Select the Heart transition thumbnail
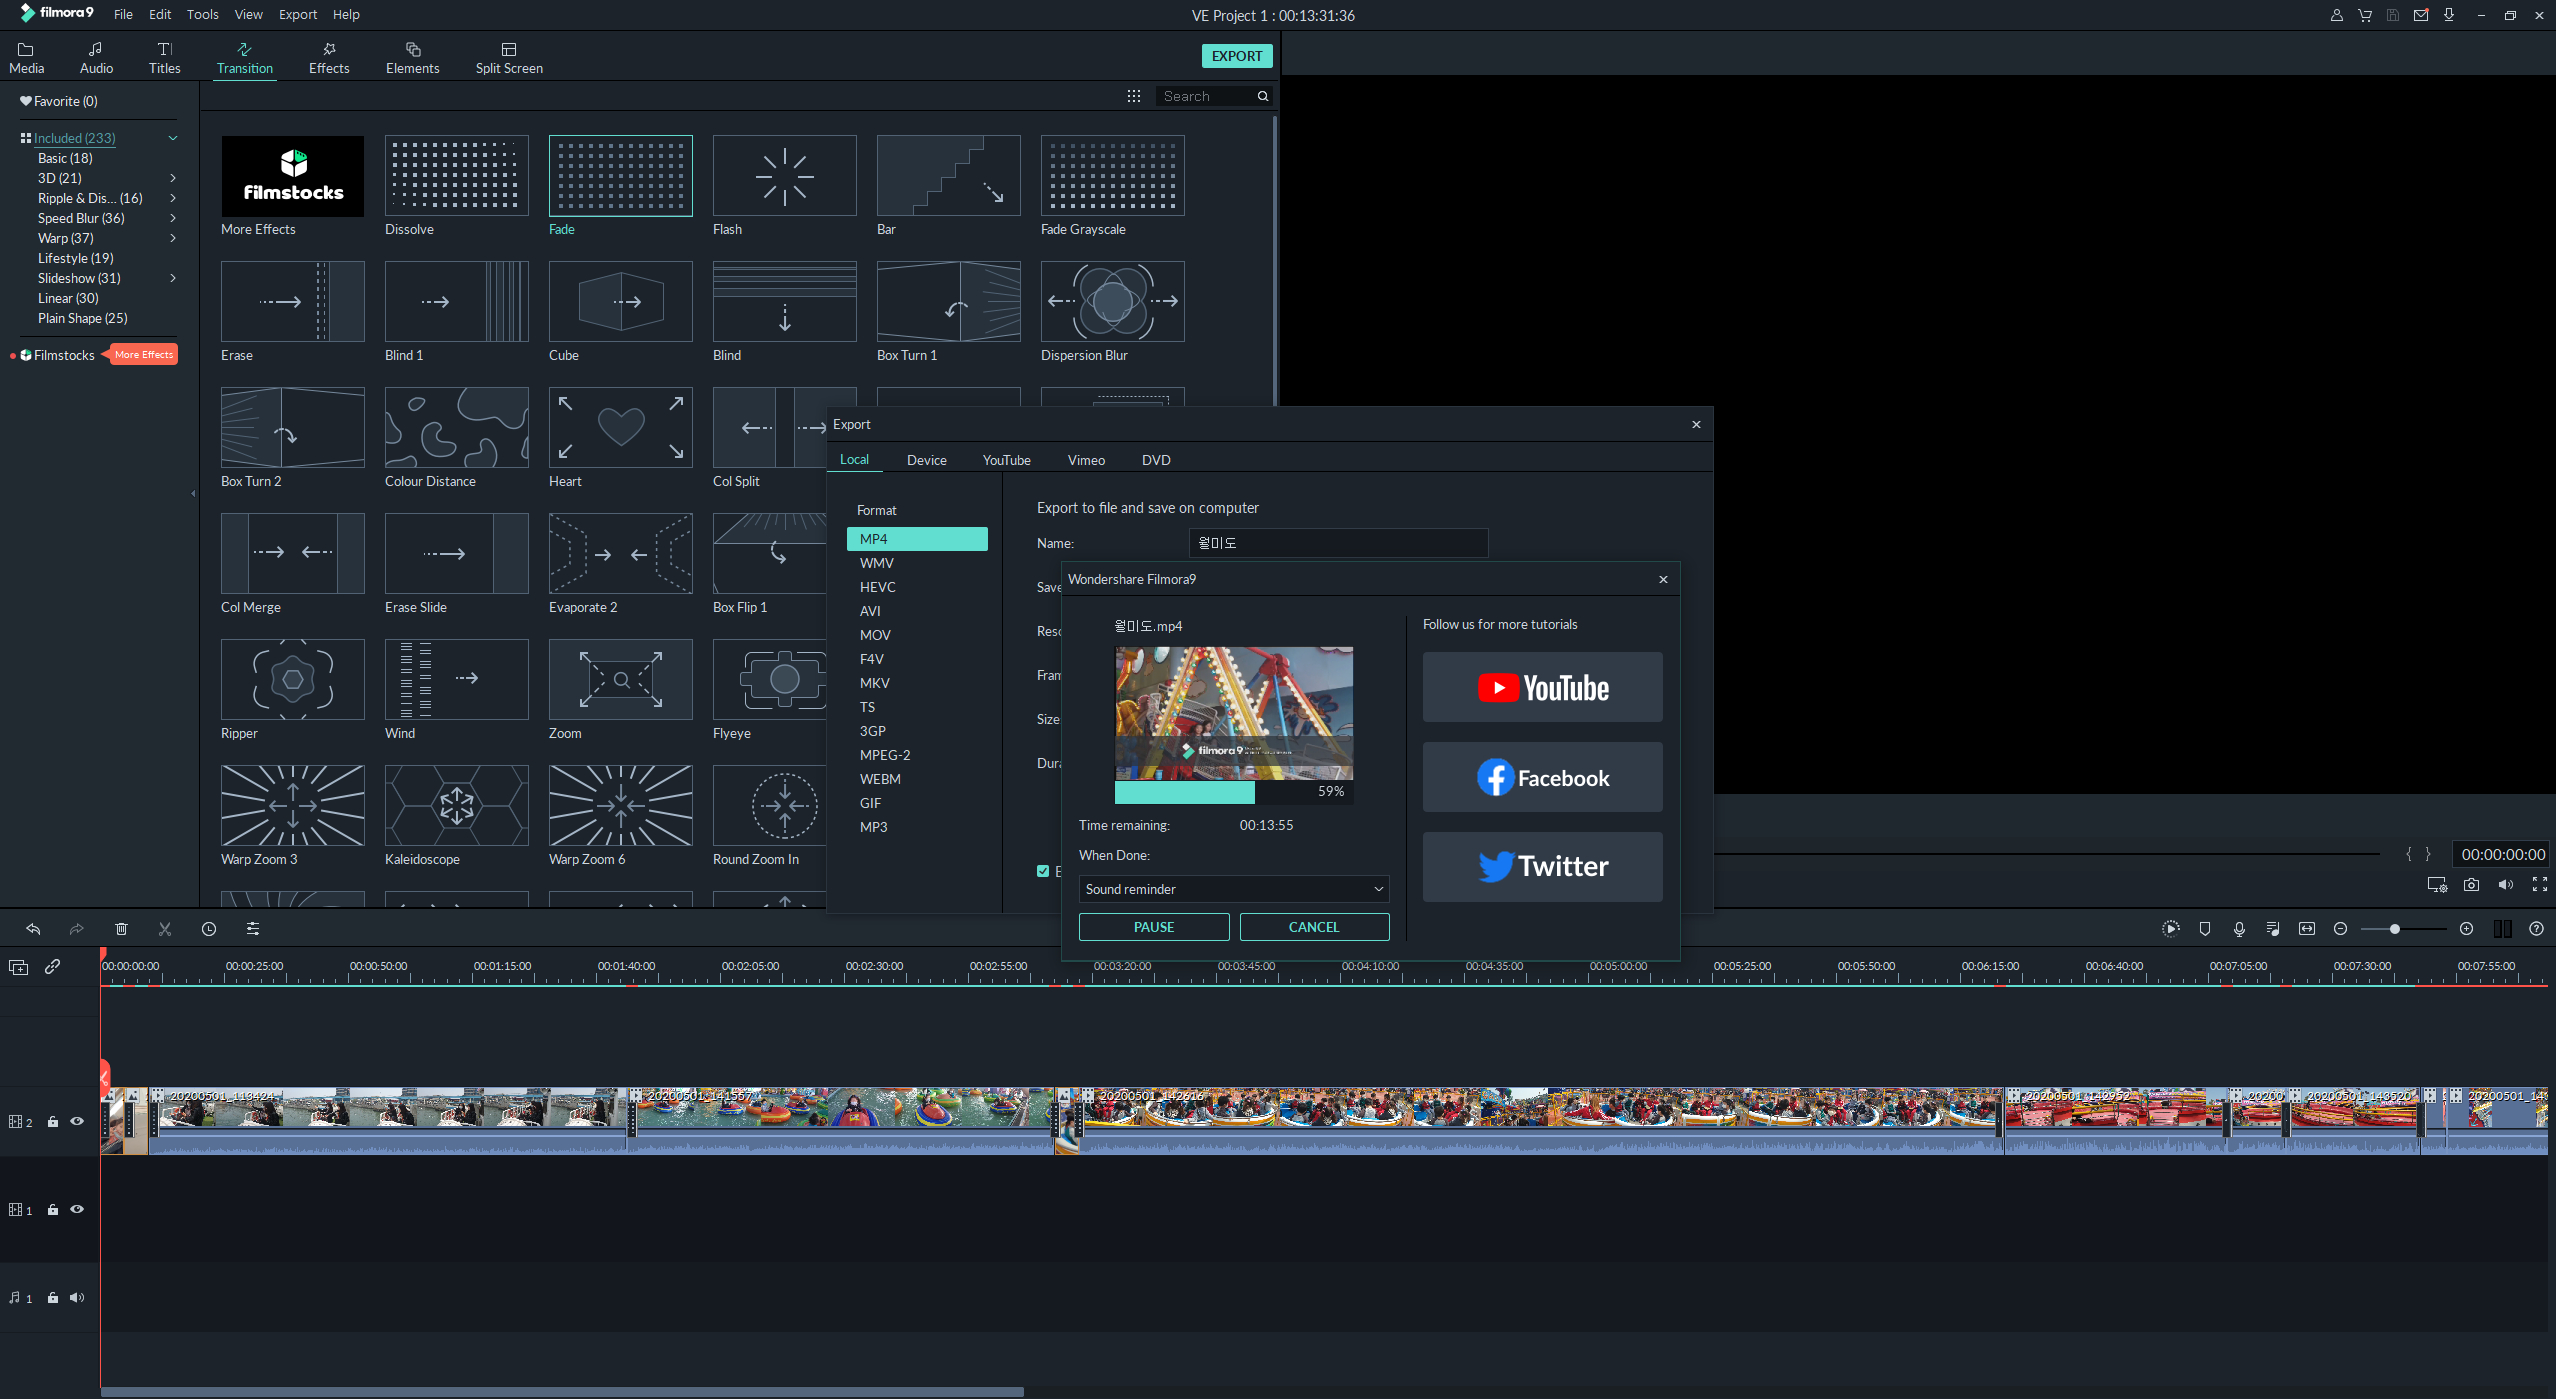This screenshot has height=1399, width=2556. (x=620, y=428)
